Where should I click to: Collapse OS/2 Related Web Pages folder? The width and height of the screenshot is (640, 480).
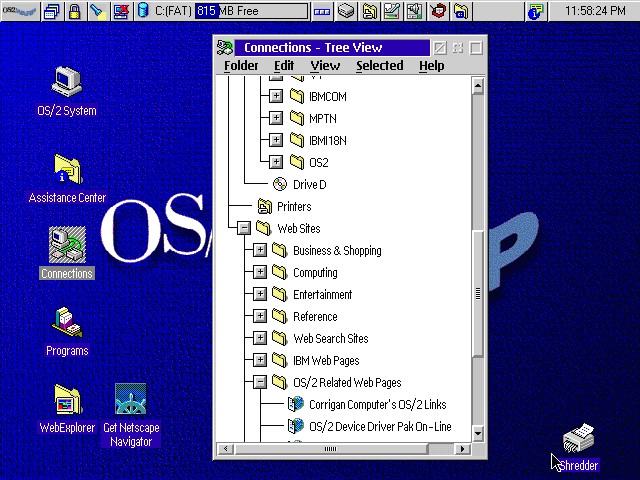[x=260, y=383]
